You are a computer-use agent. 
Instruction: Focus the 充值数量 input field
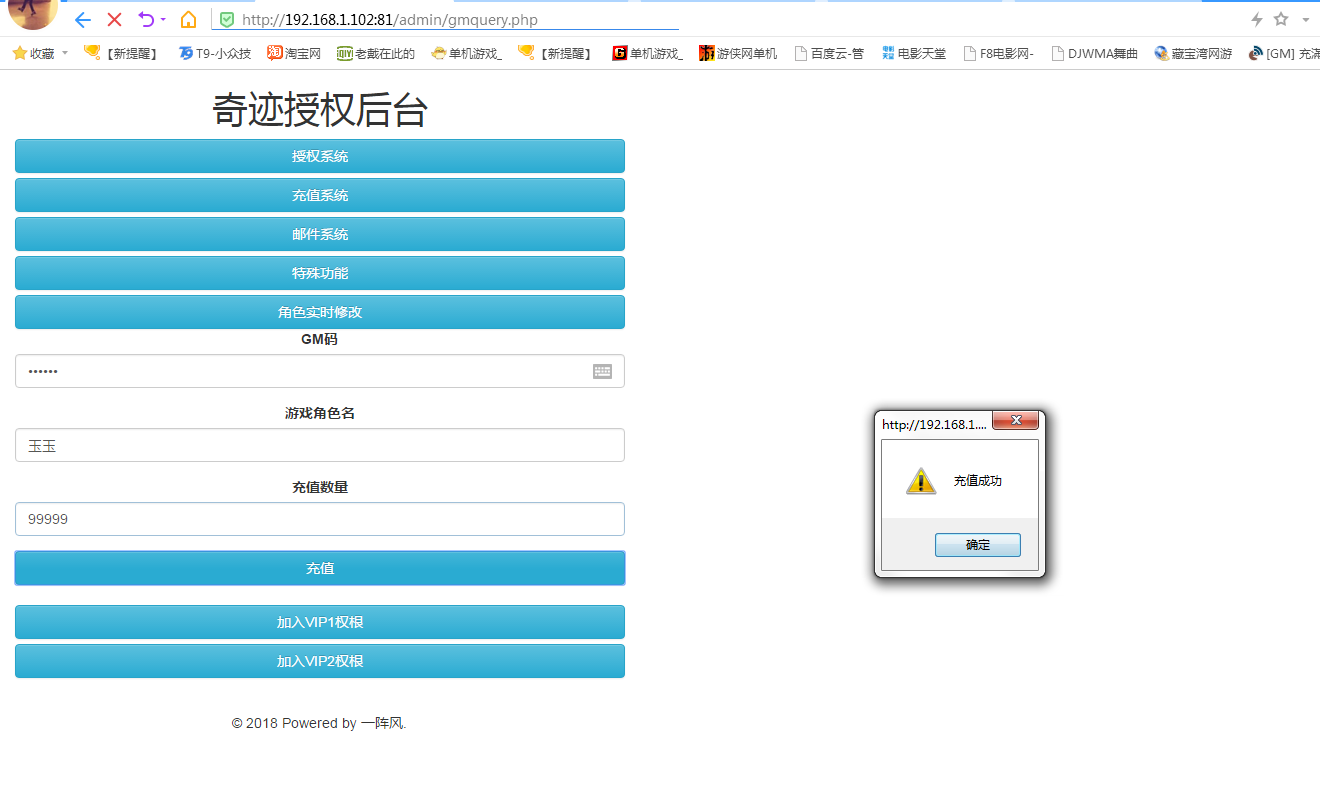pos(320,519)
